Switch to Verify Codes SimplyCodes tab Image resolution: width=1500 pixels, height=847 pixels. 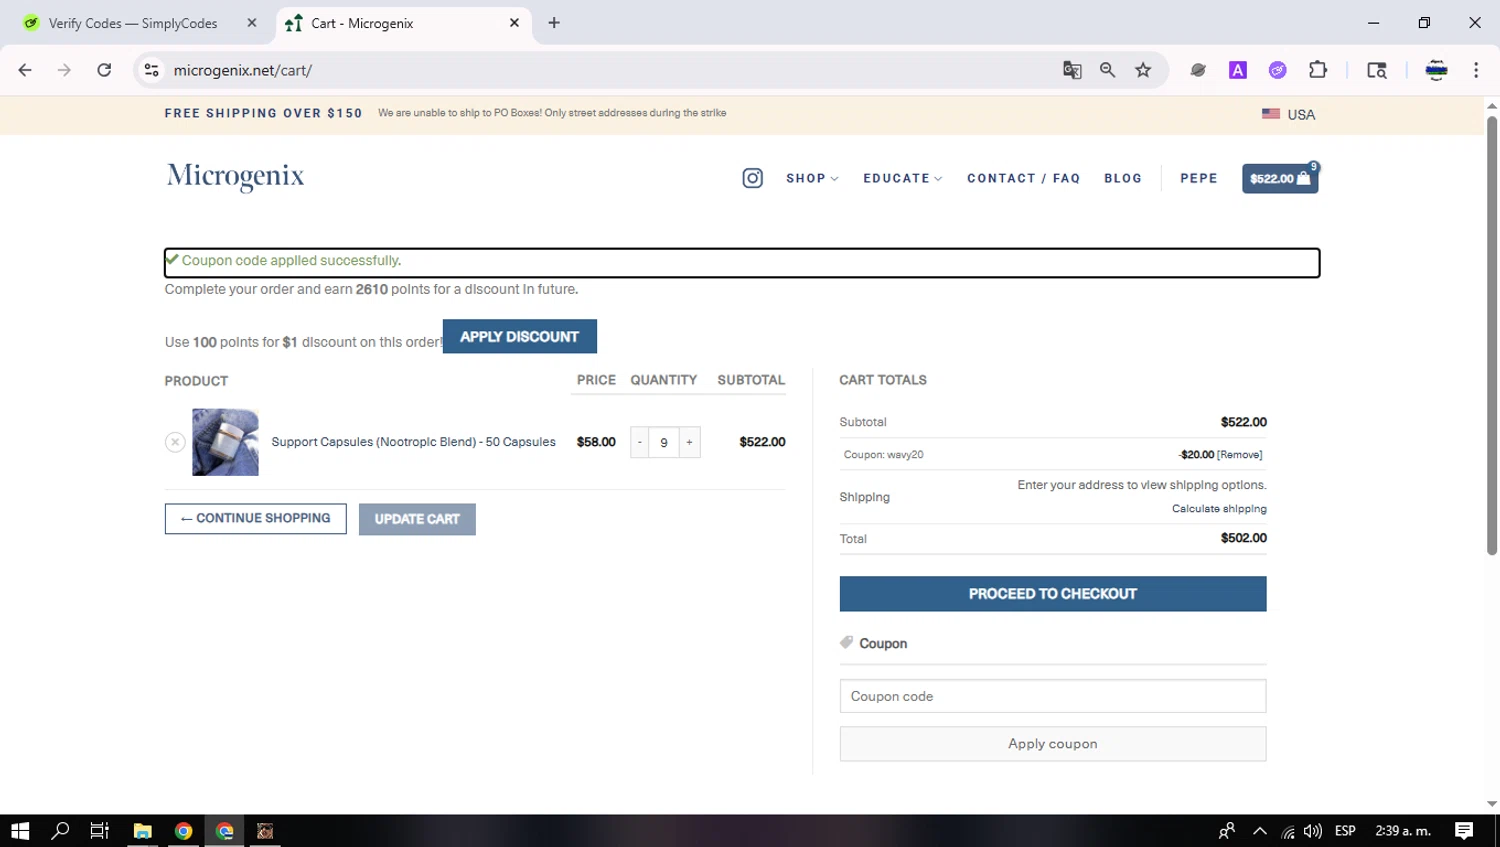click(x=133, y=23)
